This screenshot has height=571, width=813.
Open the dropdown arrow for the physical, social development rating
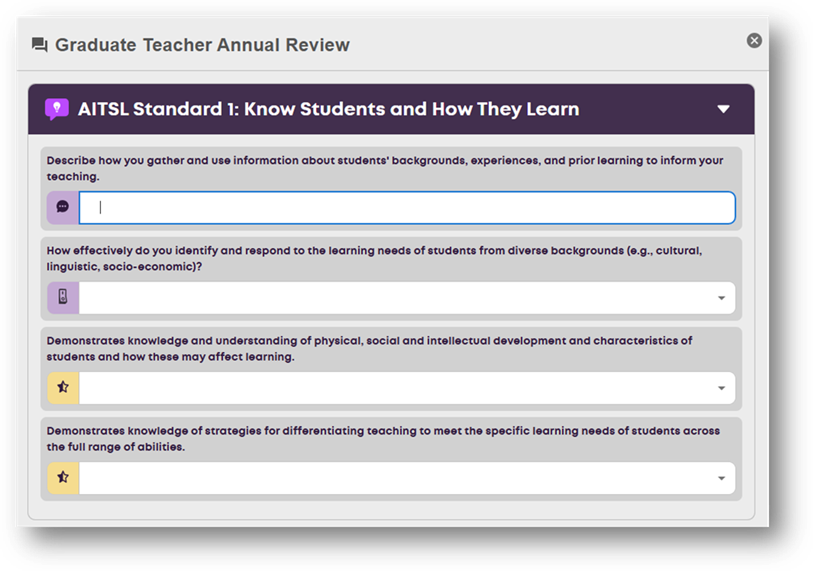[721, 388]
